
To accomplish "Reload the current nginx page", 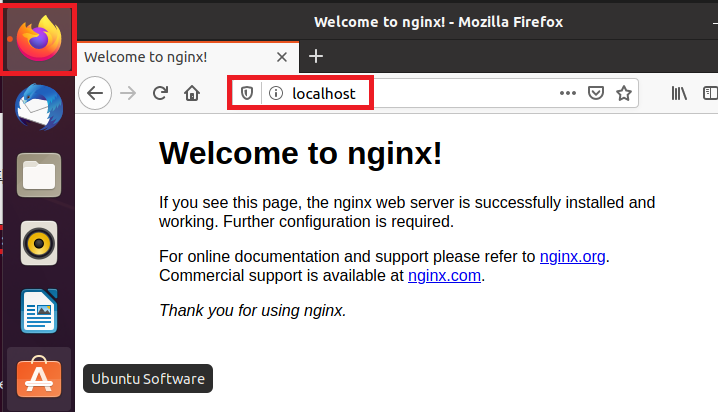I will point(160,93).
